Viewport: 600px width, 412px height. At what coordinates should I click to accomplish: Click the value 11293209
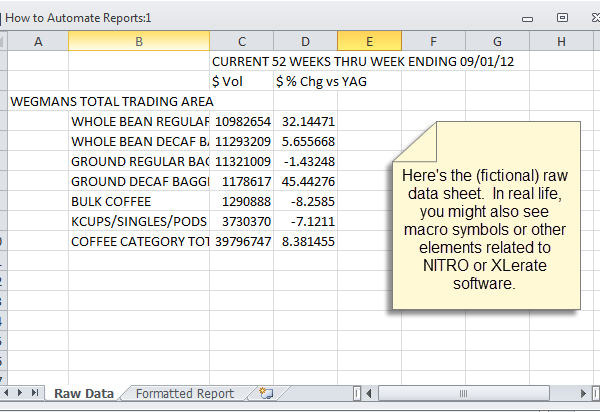(x=241, y=141)
